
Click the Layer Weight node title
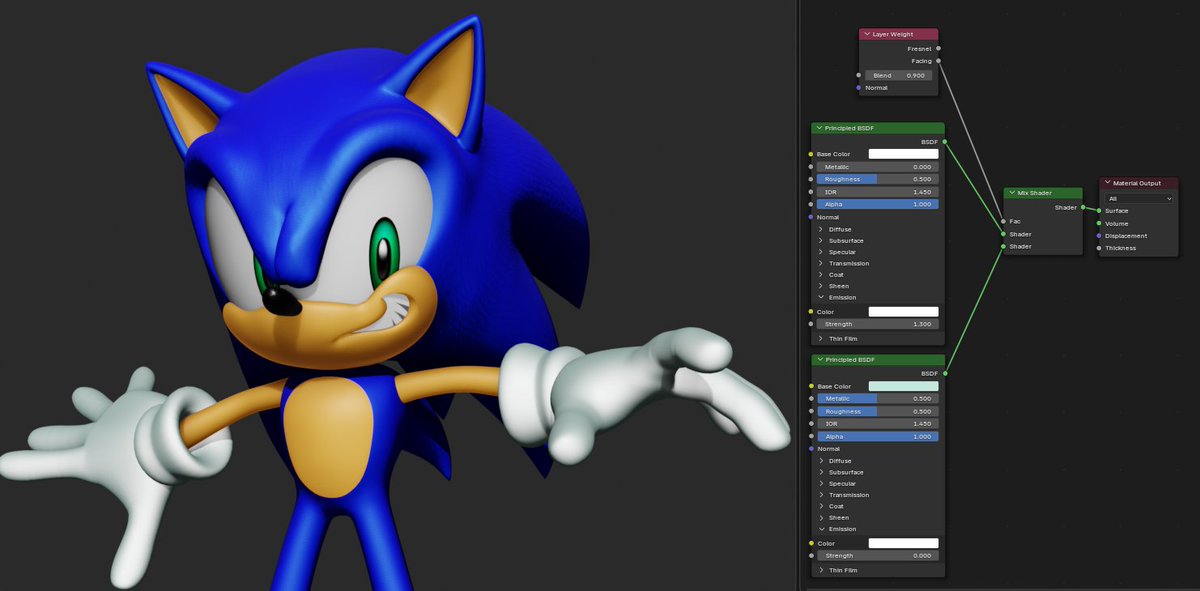tap(893, 34)
